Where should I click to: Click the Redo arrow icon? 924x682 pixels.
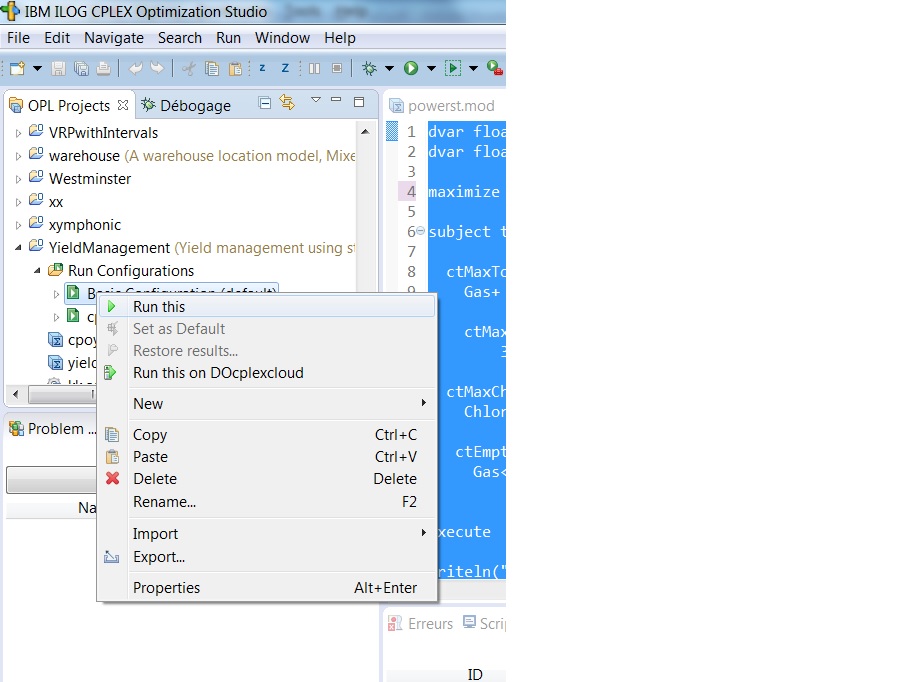[157, 68]
